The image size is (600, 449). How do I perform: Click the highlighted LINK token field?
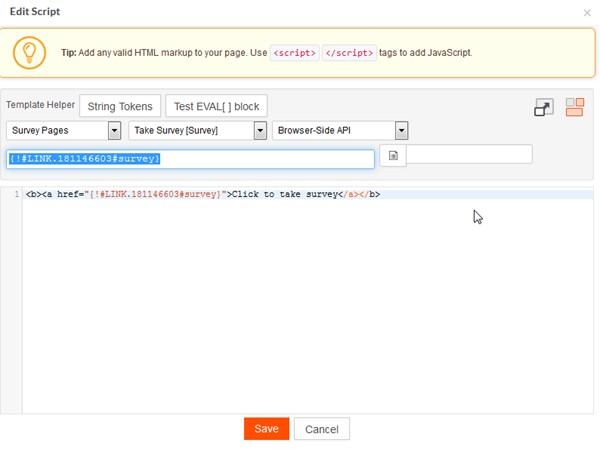(191, 159)
